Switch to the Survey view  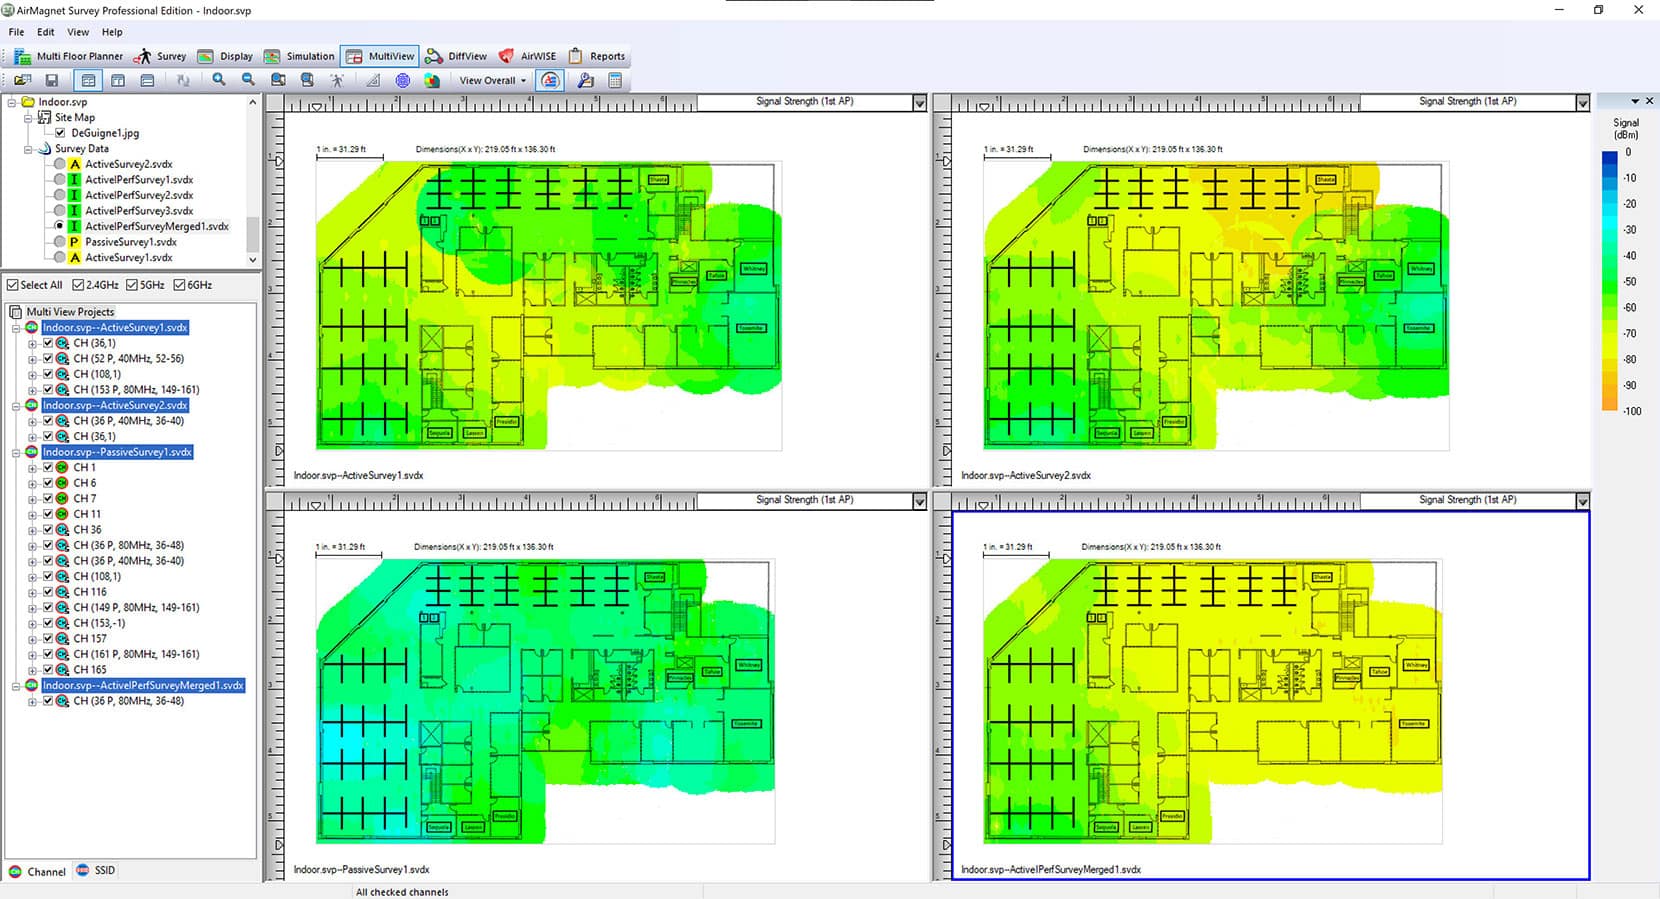tap(161, 56)
